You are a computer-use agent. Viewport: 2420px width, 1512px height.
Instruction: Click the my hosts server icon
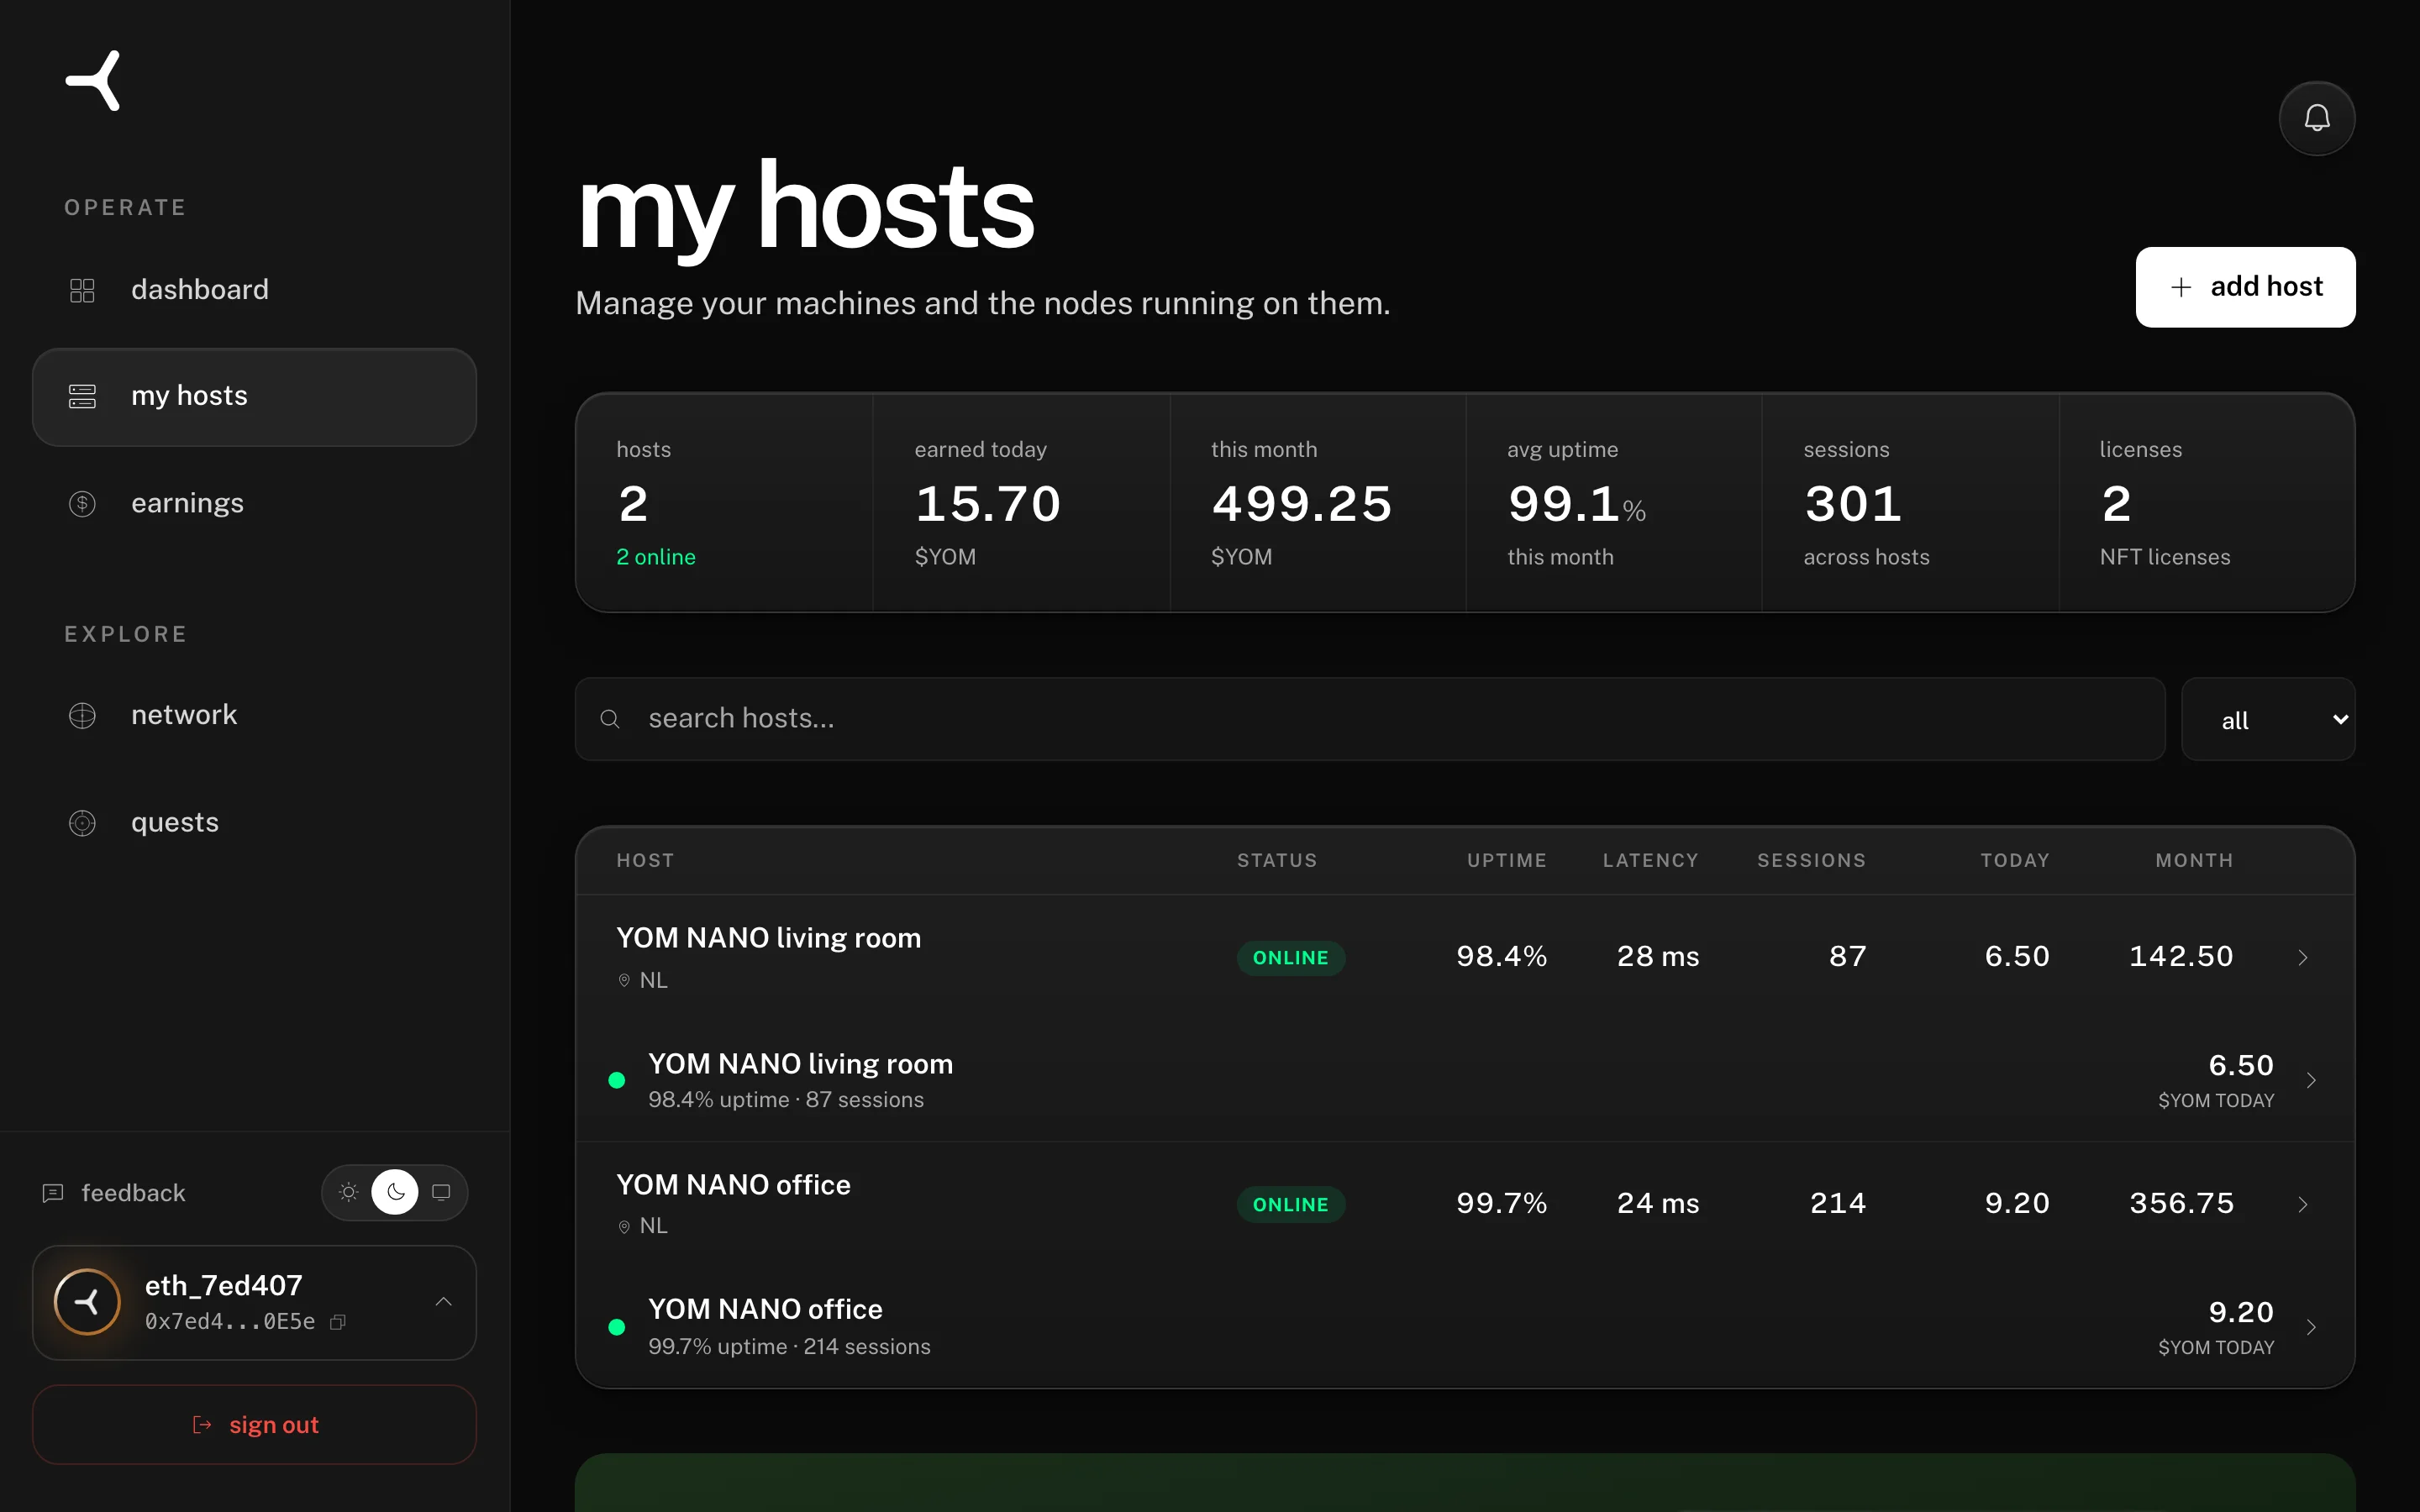(82, 396)
